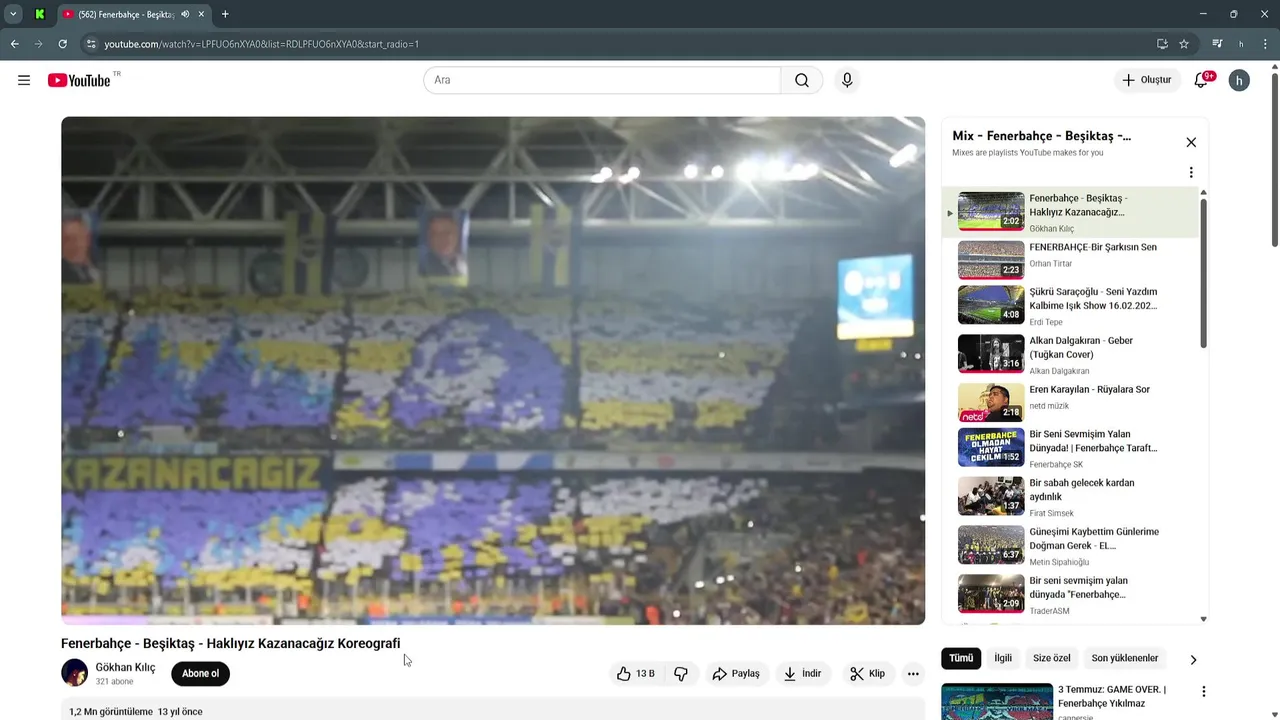This screenshot has height=720, width=1280.
Task: Open Gökhan Kılıç channel name link
Action: pos(125,667)
